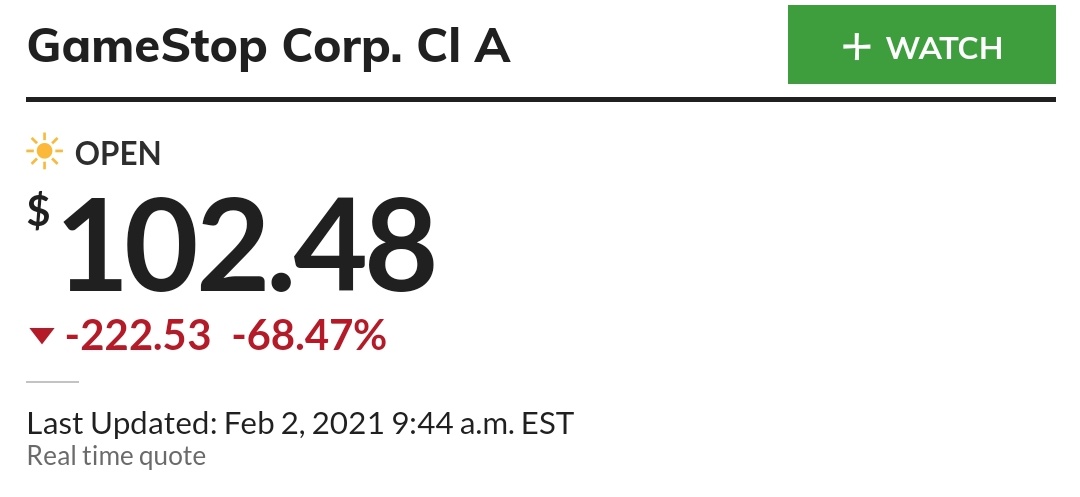Click the 9:44 a.m. EST timestamp
Image resolution: width=1080 pixels, height=497 pixels.
point(482,423)
